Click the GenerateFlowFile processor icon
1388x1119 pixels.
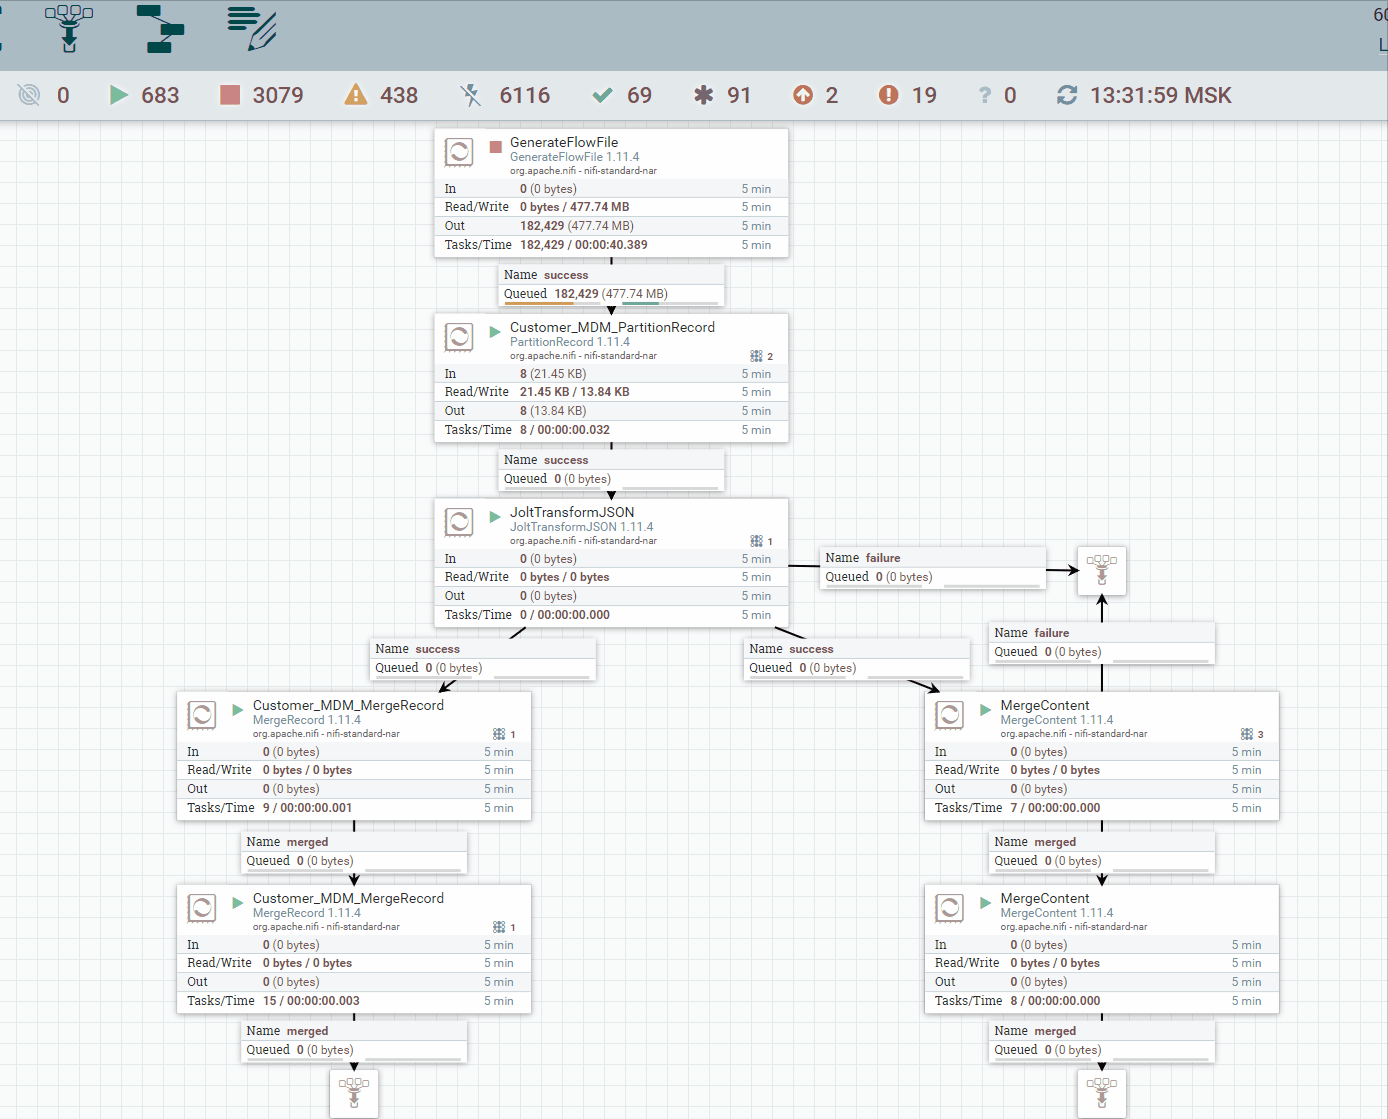[x=459, y=152]
